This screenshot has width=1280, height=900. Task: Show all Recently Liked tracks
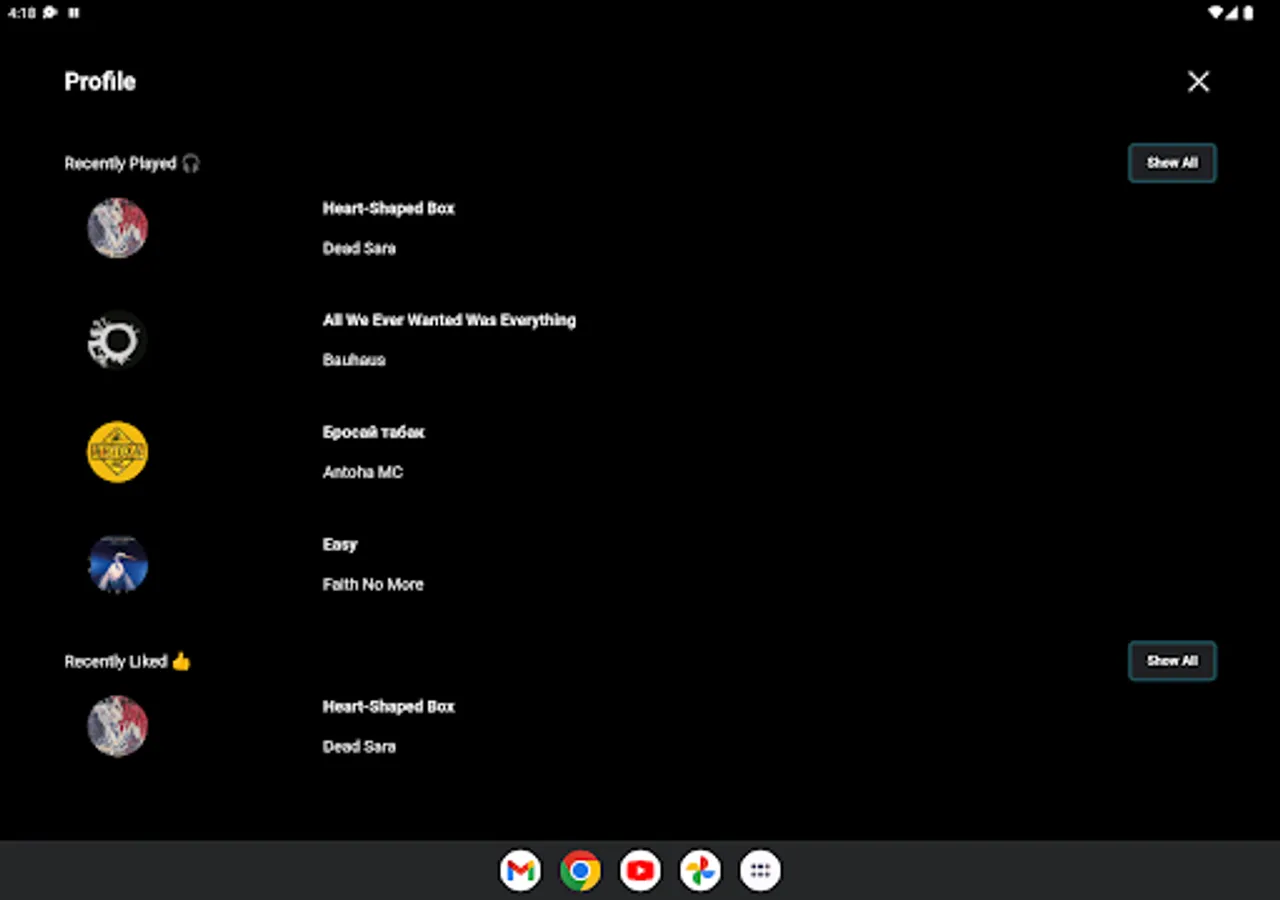pyautogui.click(x=1172, y=661)
